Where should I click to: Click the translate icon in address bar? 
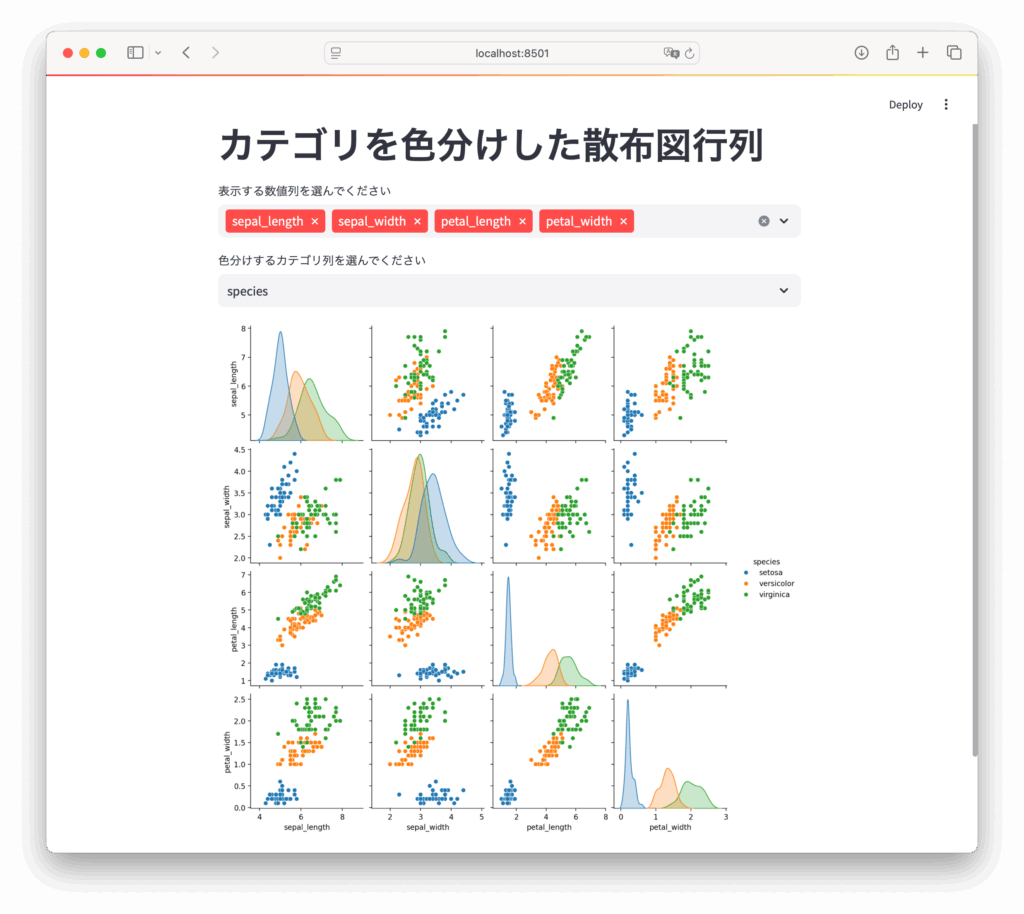[x=670, y=53]
